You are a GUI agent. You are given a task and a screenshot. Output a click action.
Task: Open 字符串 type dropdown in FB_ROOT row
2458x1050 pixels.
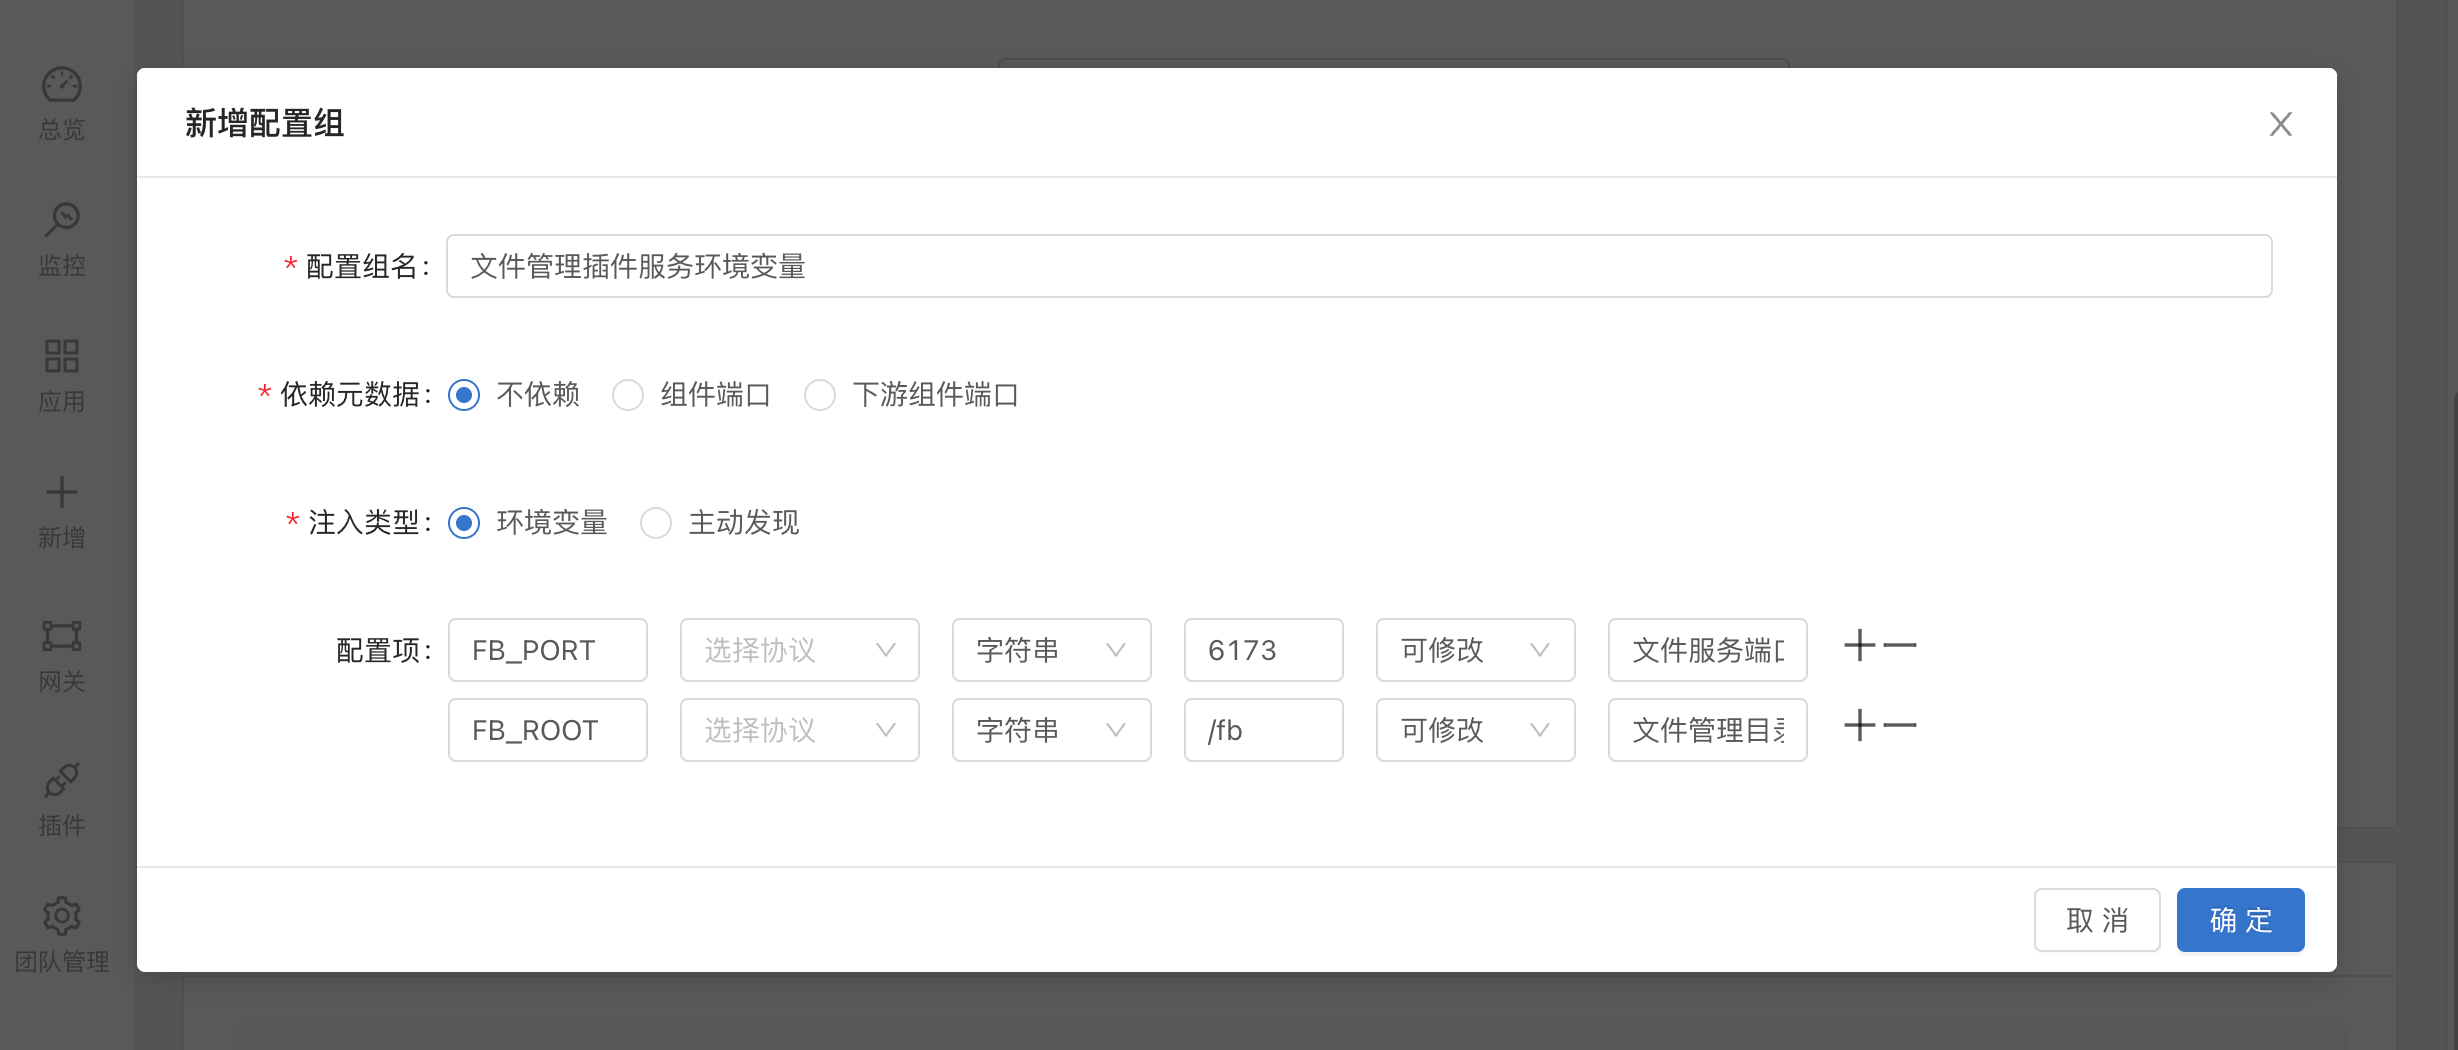click(x=1052, y=730)
